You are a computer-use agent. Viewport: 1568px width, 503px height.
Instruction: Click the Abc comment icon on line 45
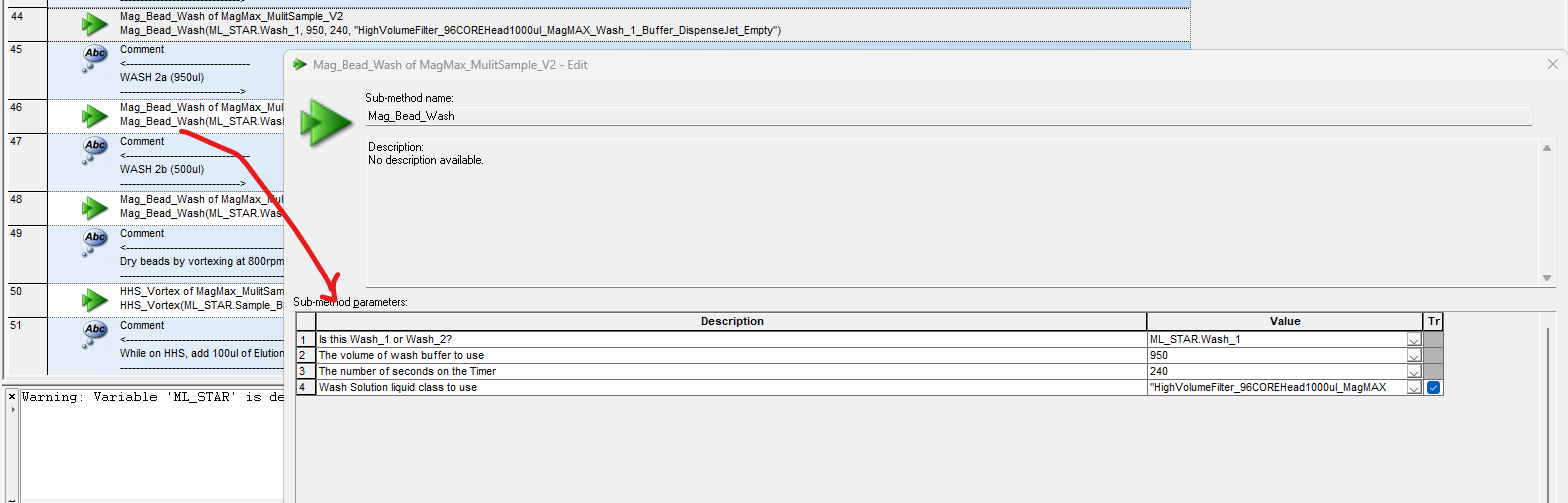(x=95, y=60)
